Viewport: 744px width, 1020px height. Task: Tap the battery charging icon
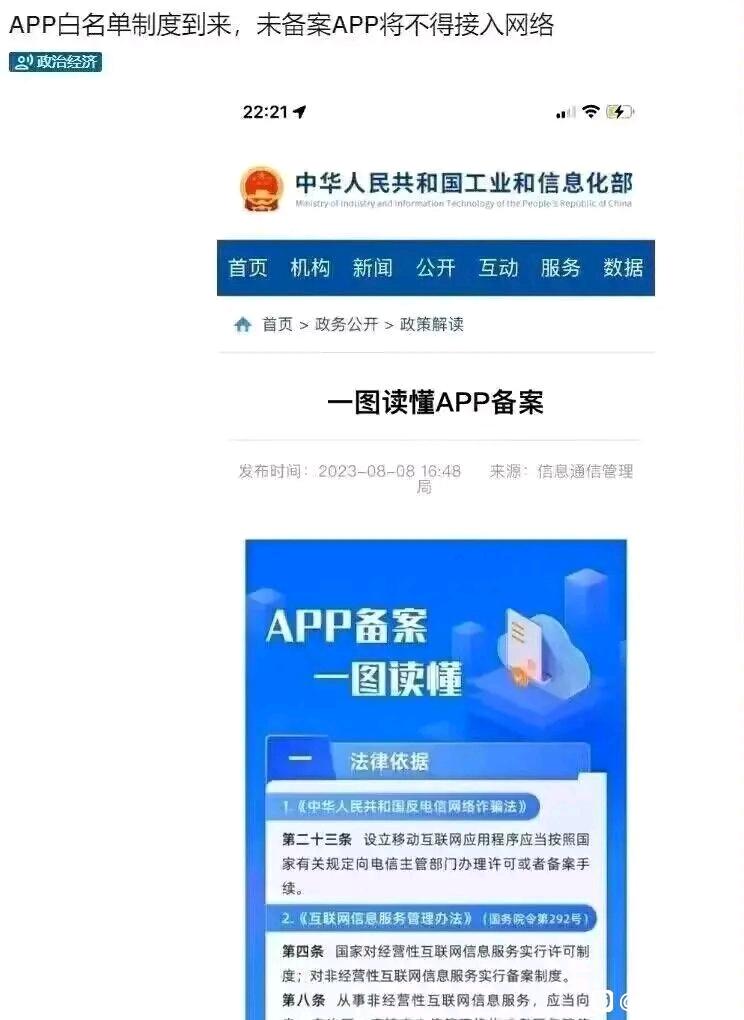620,112
